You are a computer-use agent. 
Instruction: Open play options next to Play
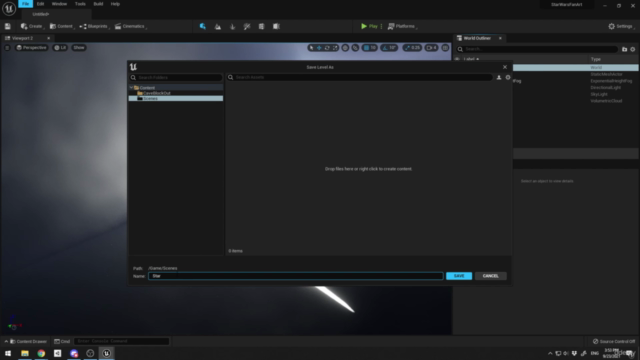coord(381,26)
